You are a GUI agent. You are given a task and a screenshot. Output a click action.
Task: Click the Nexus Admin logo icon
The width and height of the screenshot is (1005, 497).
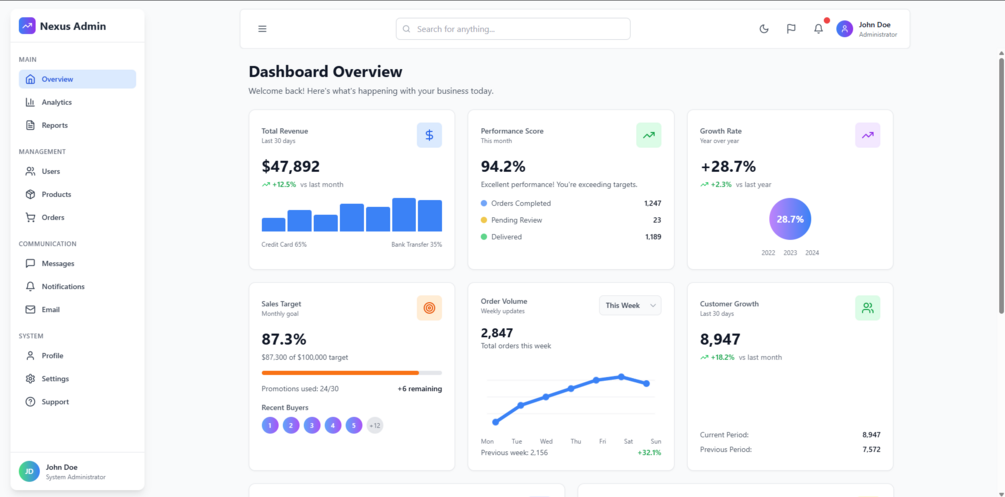click(x=28, y=26)
